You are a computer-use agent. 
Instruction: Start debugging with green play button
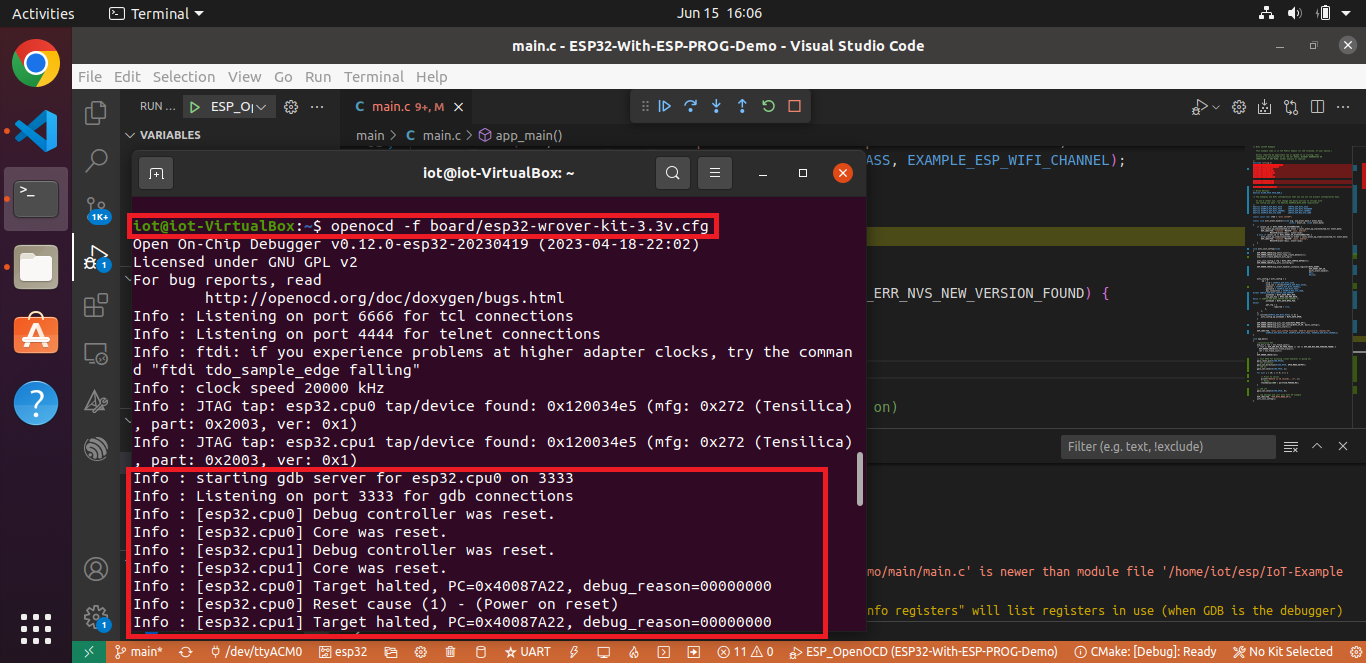pos(195,106)
